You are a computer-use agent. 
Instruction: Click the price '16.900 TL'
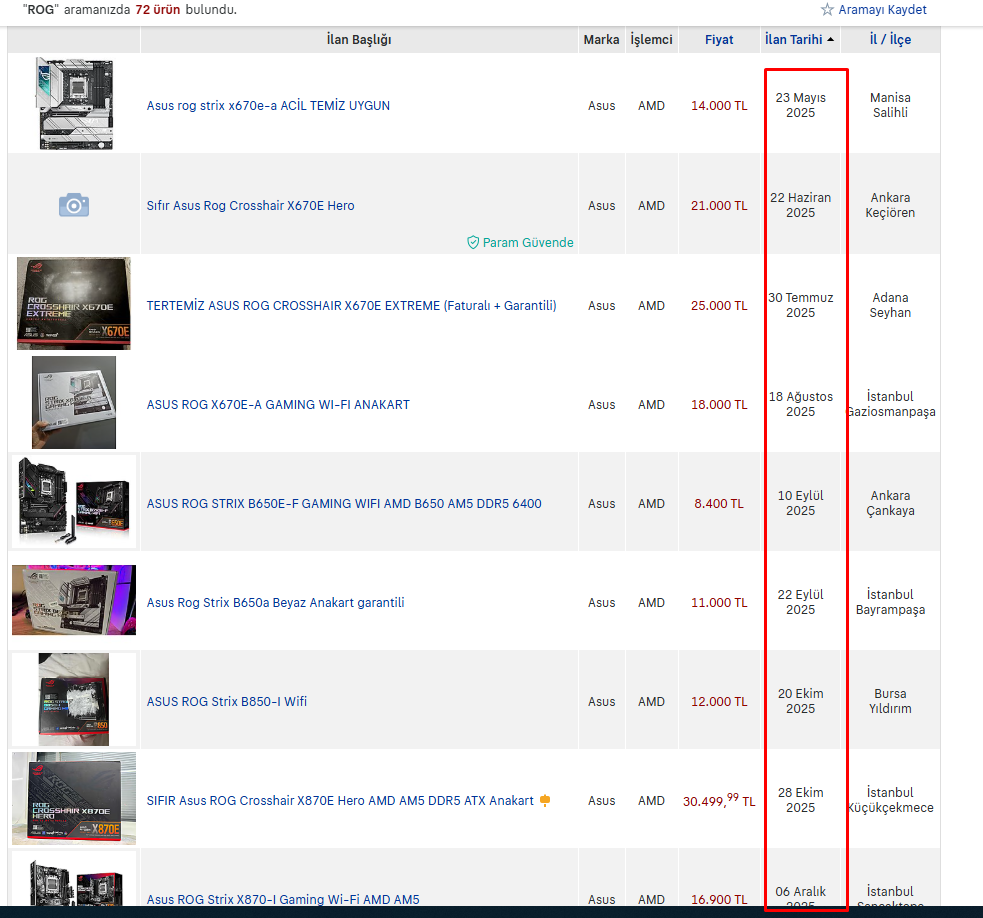click(x=719, y=899)
